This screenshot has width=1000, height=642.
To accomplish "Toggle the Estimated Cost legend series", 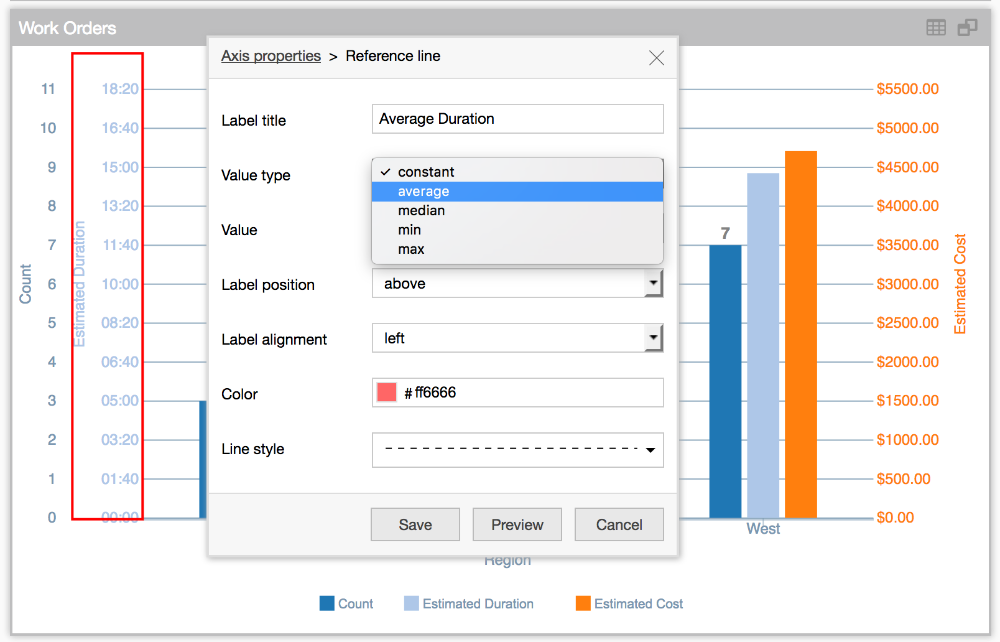I will [629, 604].
